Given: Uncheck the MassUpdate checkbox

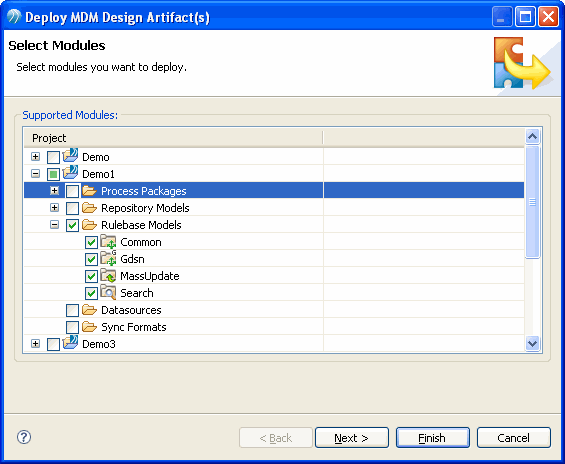Looking at the screenshot, I should 92,276.
